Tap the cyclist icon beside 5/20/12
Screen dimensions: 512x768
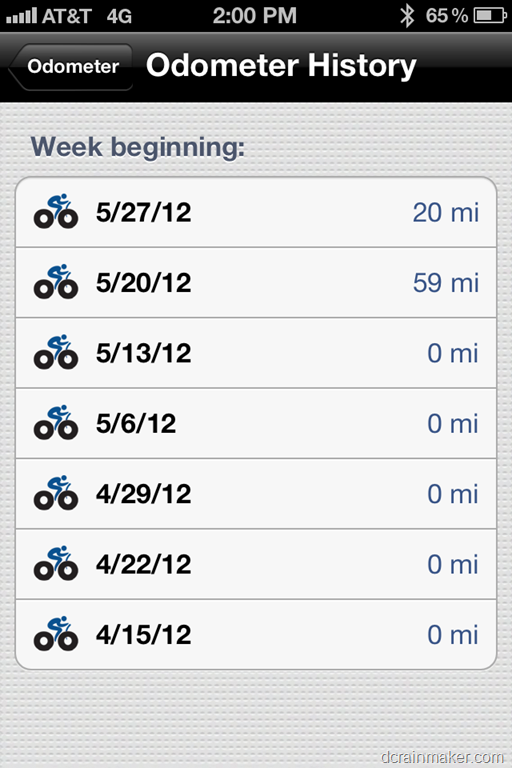coord(55,282)
